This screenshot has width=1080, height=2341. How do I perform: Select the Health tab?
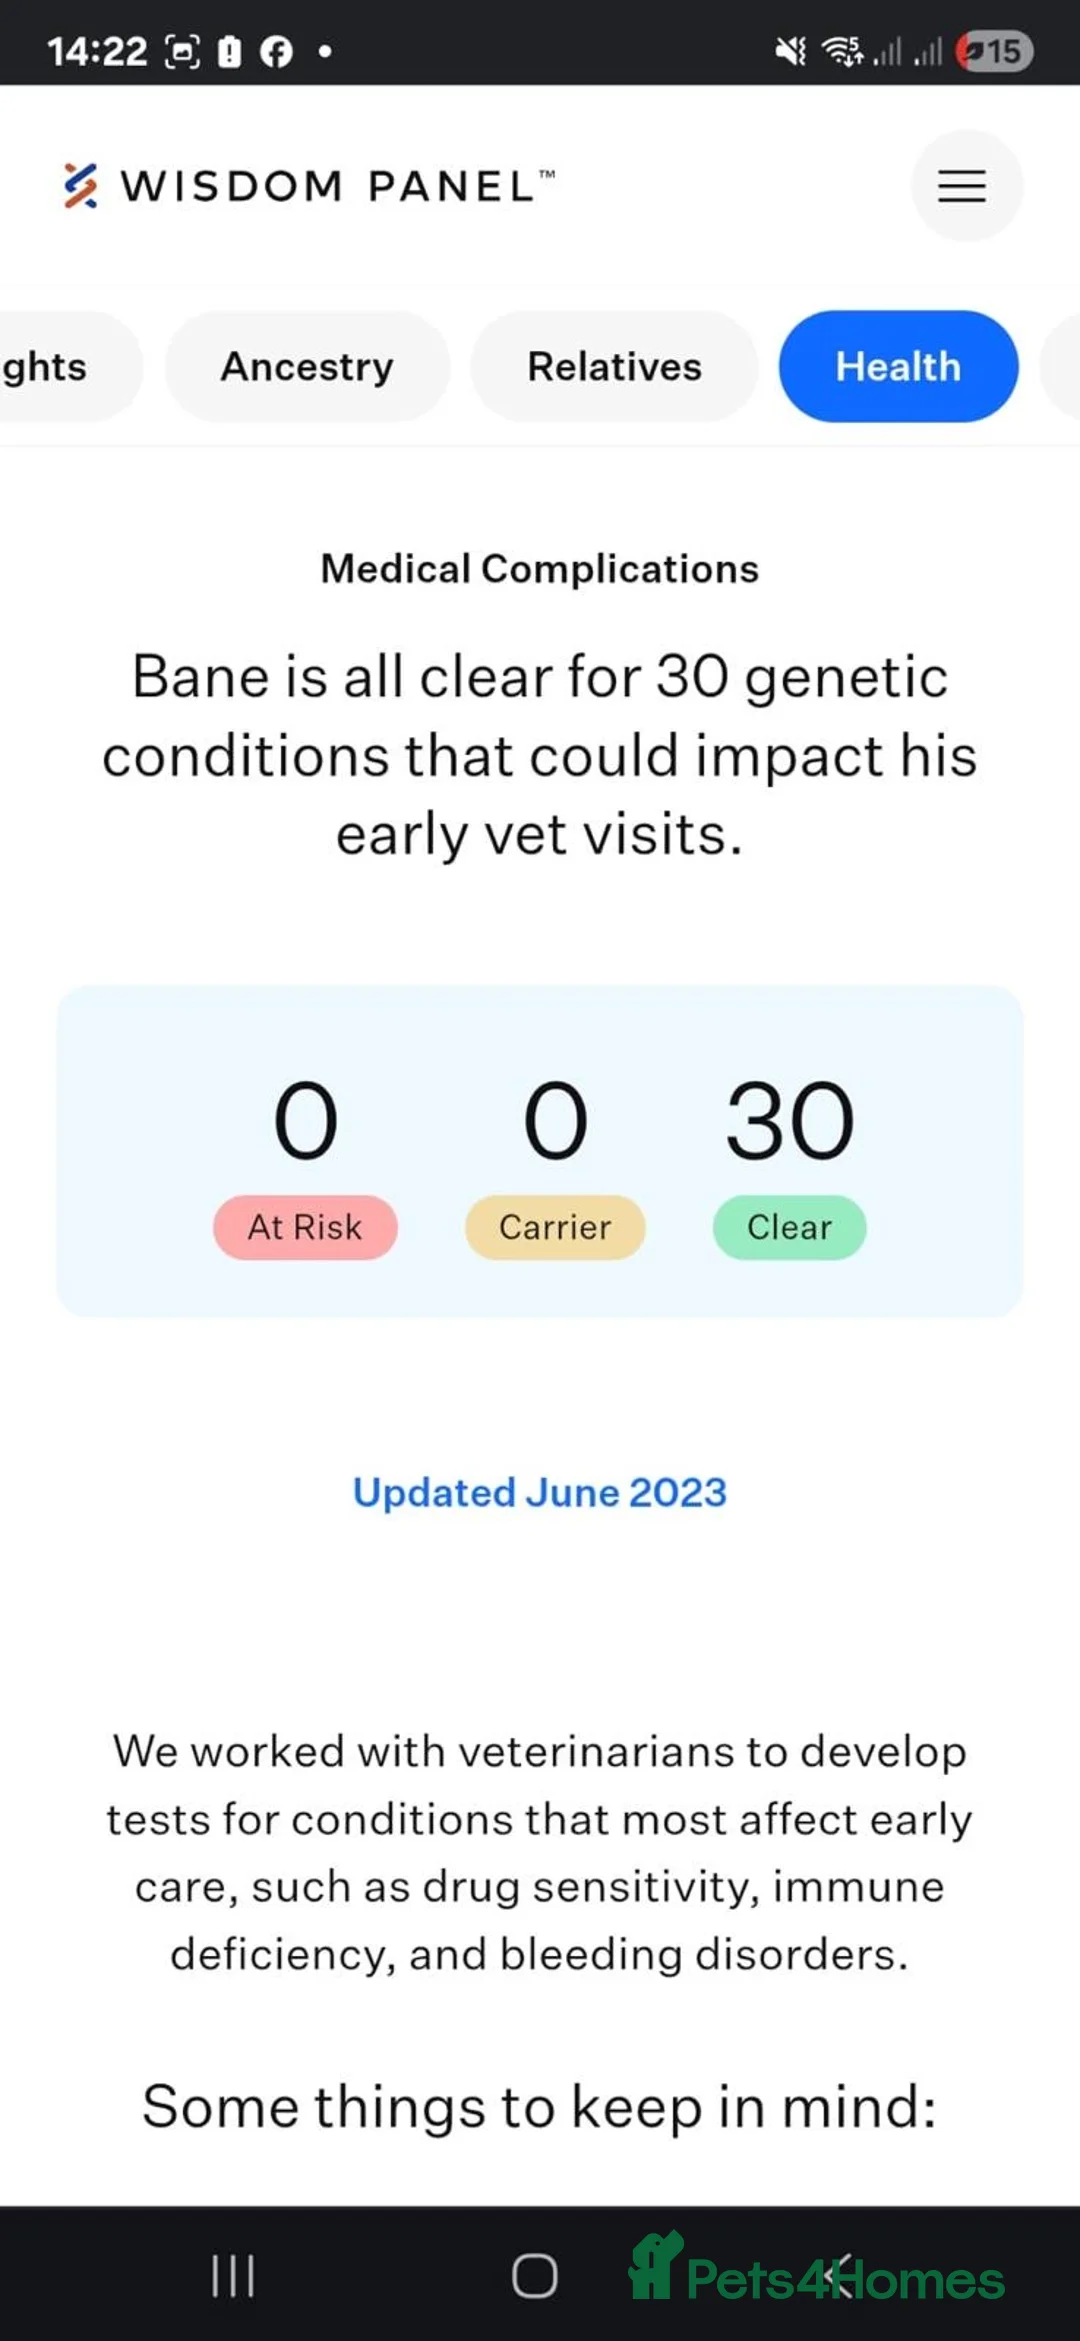click(x=898, y=366)
